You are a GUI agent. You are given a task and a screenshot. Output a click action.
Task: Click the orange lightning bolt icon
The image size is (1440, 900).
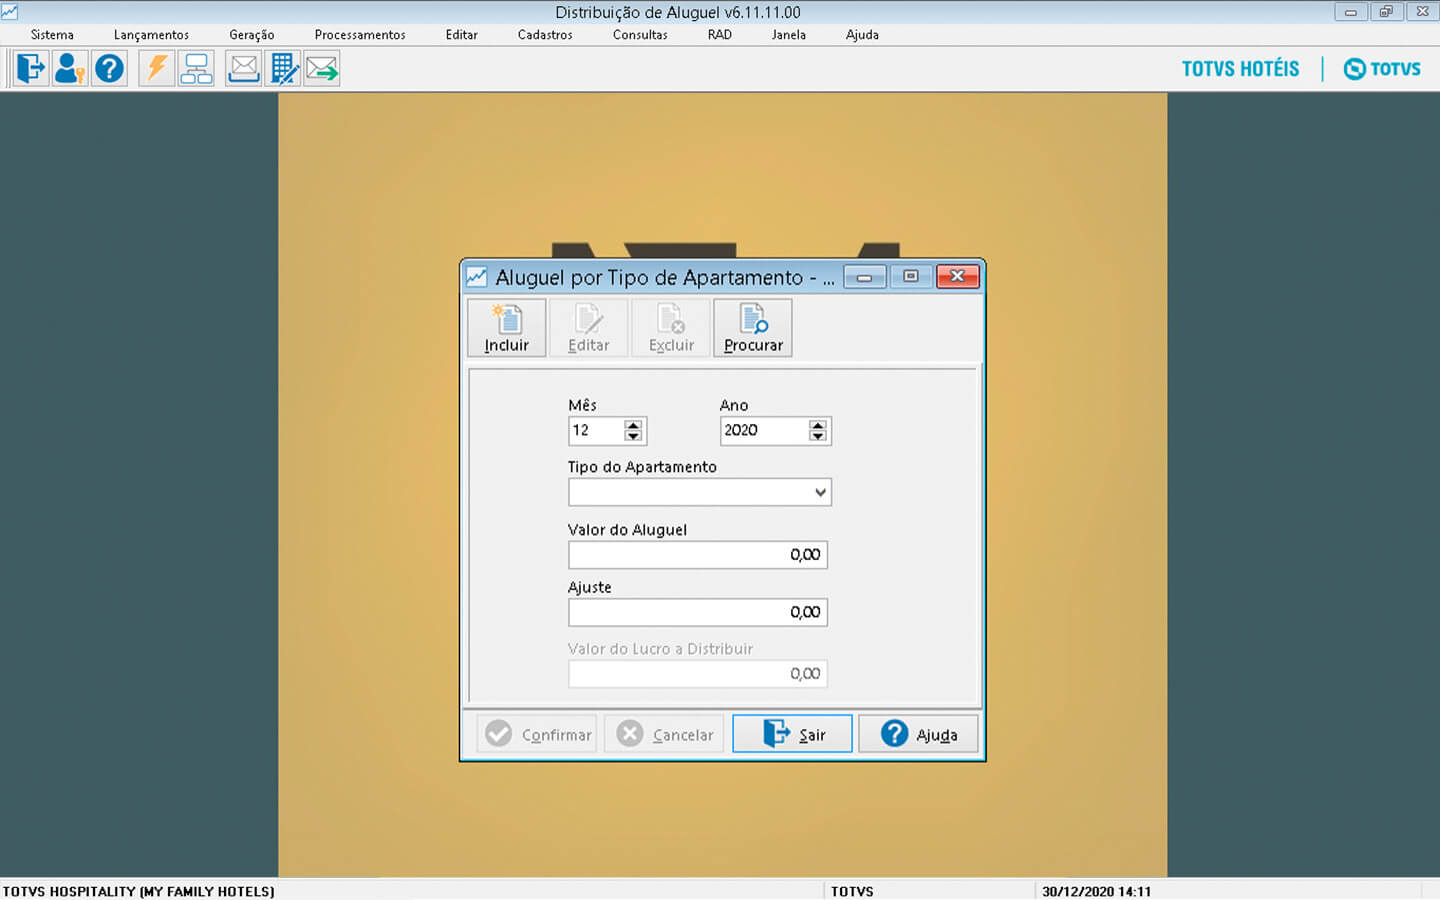tap(157, 69)
